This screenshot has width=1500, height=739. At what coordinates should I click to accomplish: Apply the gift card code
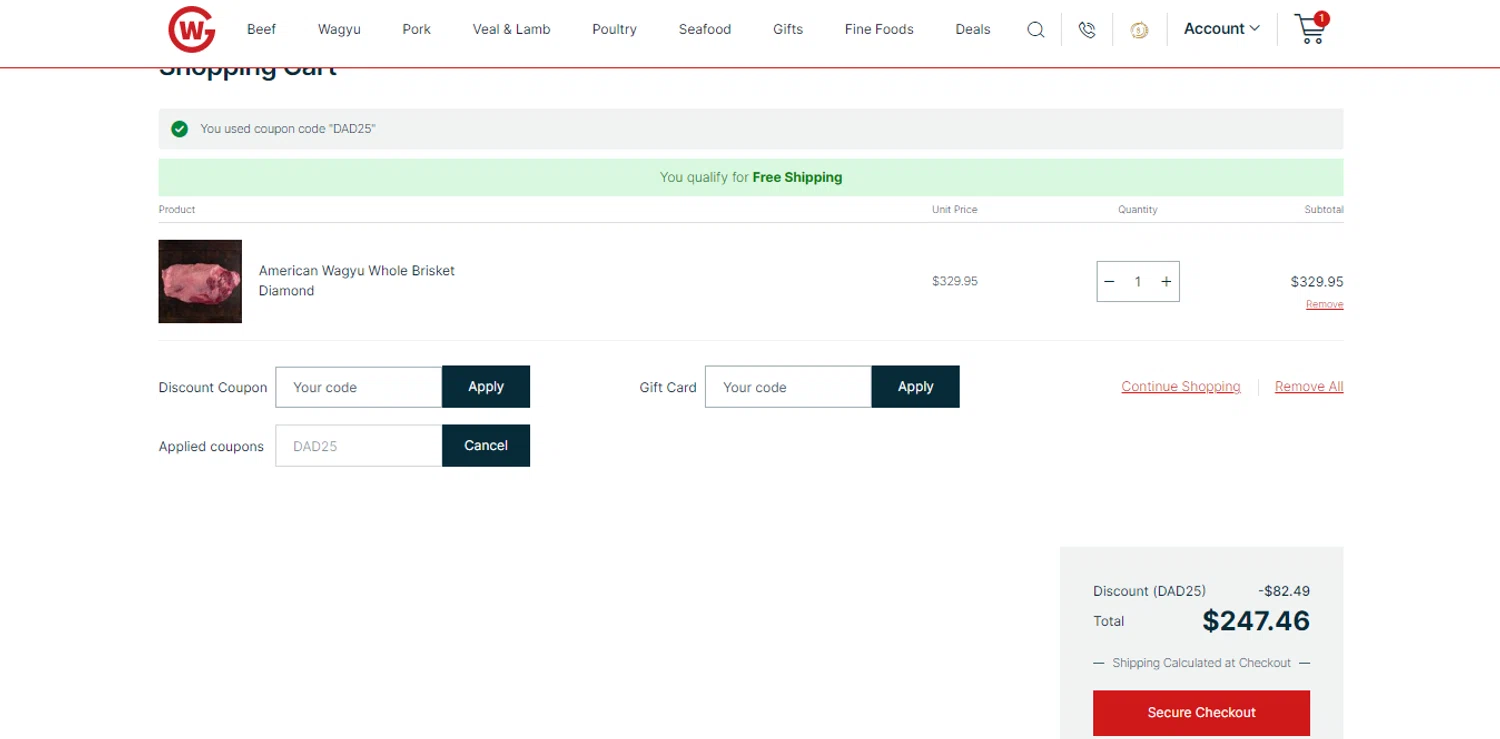915,387
